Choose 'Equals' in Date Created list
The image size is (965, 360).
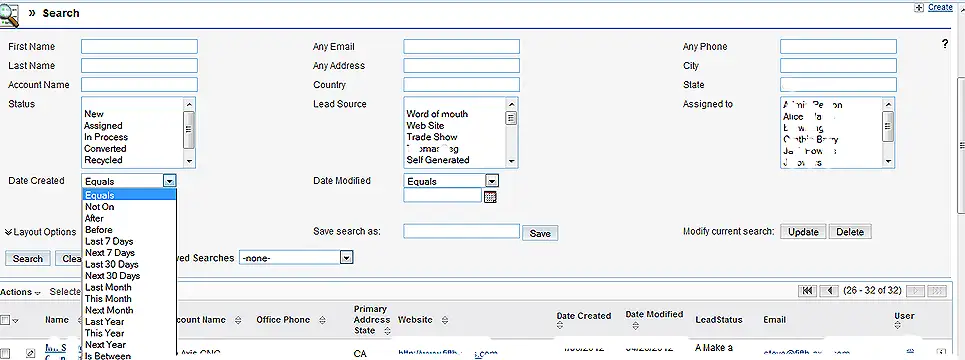129,195
